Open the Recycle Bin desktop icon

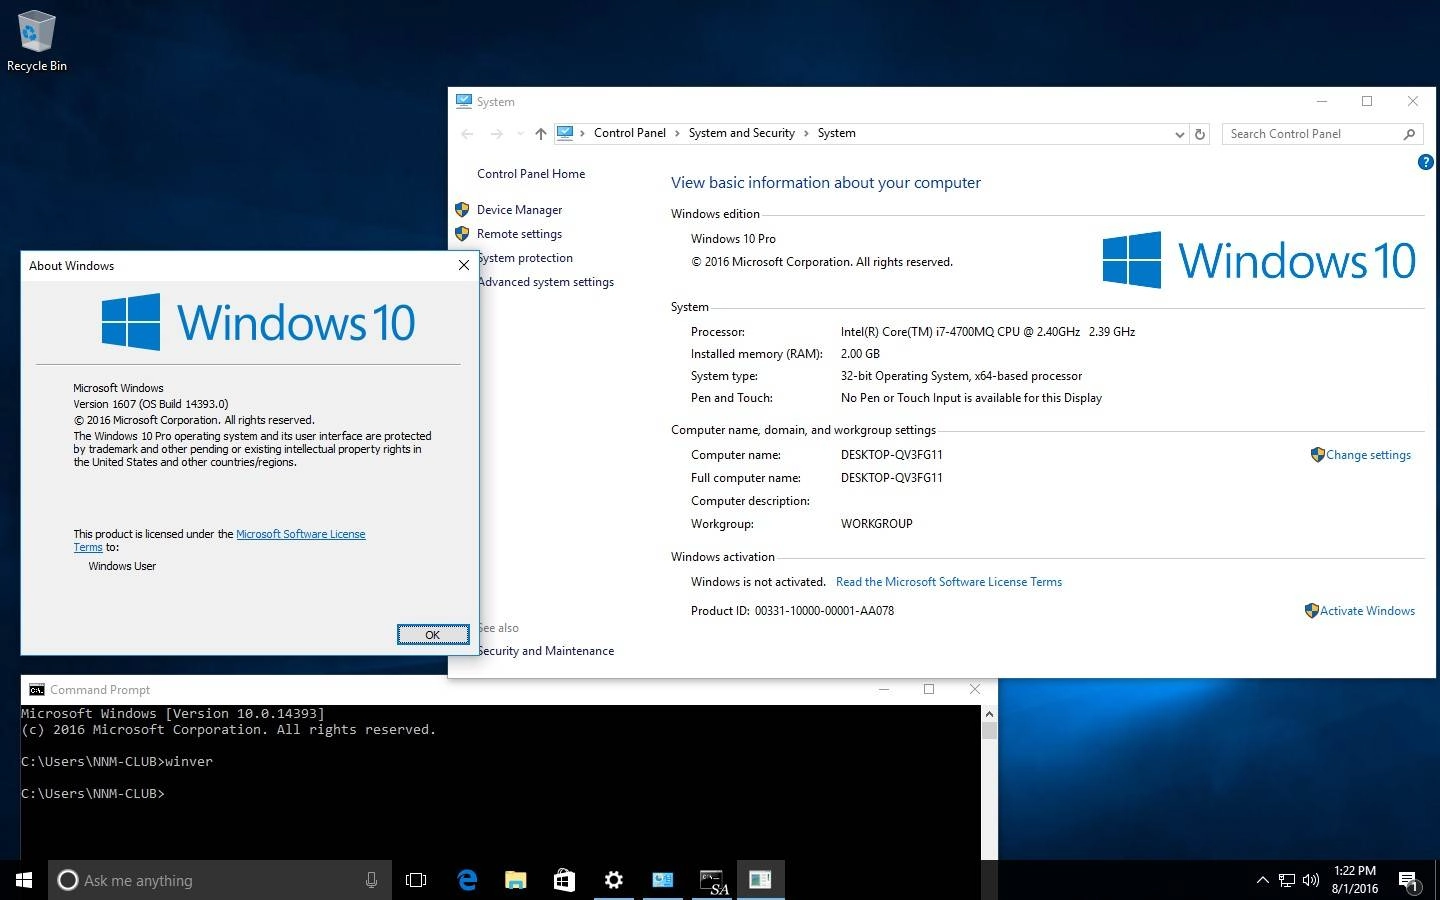pyautogui.click(x=36, y=42)
